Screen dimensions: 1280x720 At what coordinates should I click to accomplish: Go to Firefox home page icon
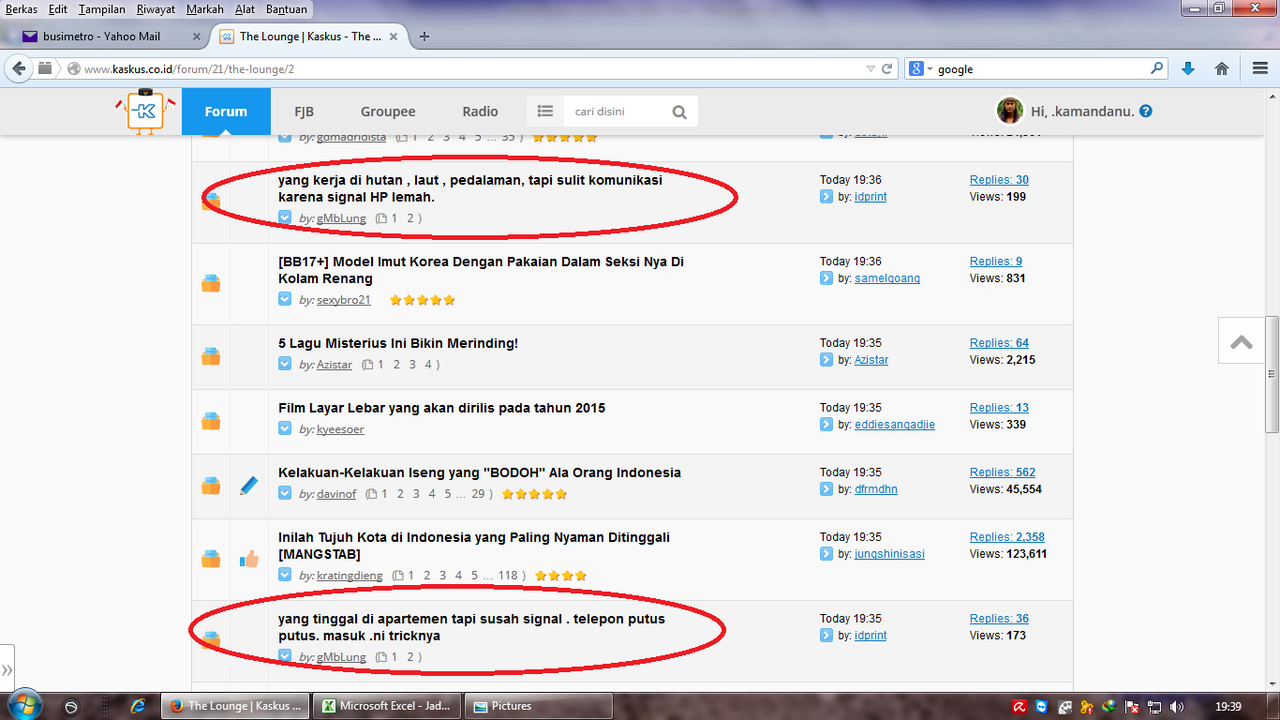coord(1221,69)
